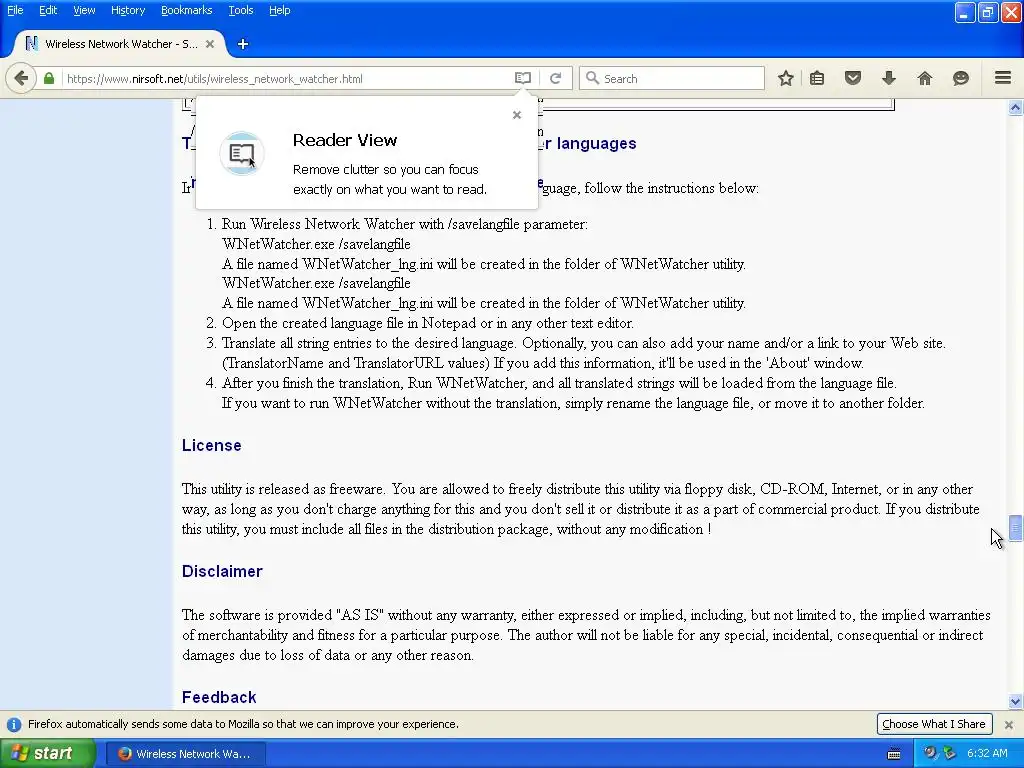Close the Wireless Network Watcher tab

click(x=210, y=44)
